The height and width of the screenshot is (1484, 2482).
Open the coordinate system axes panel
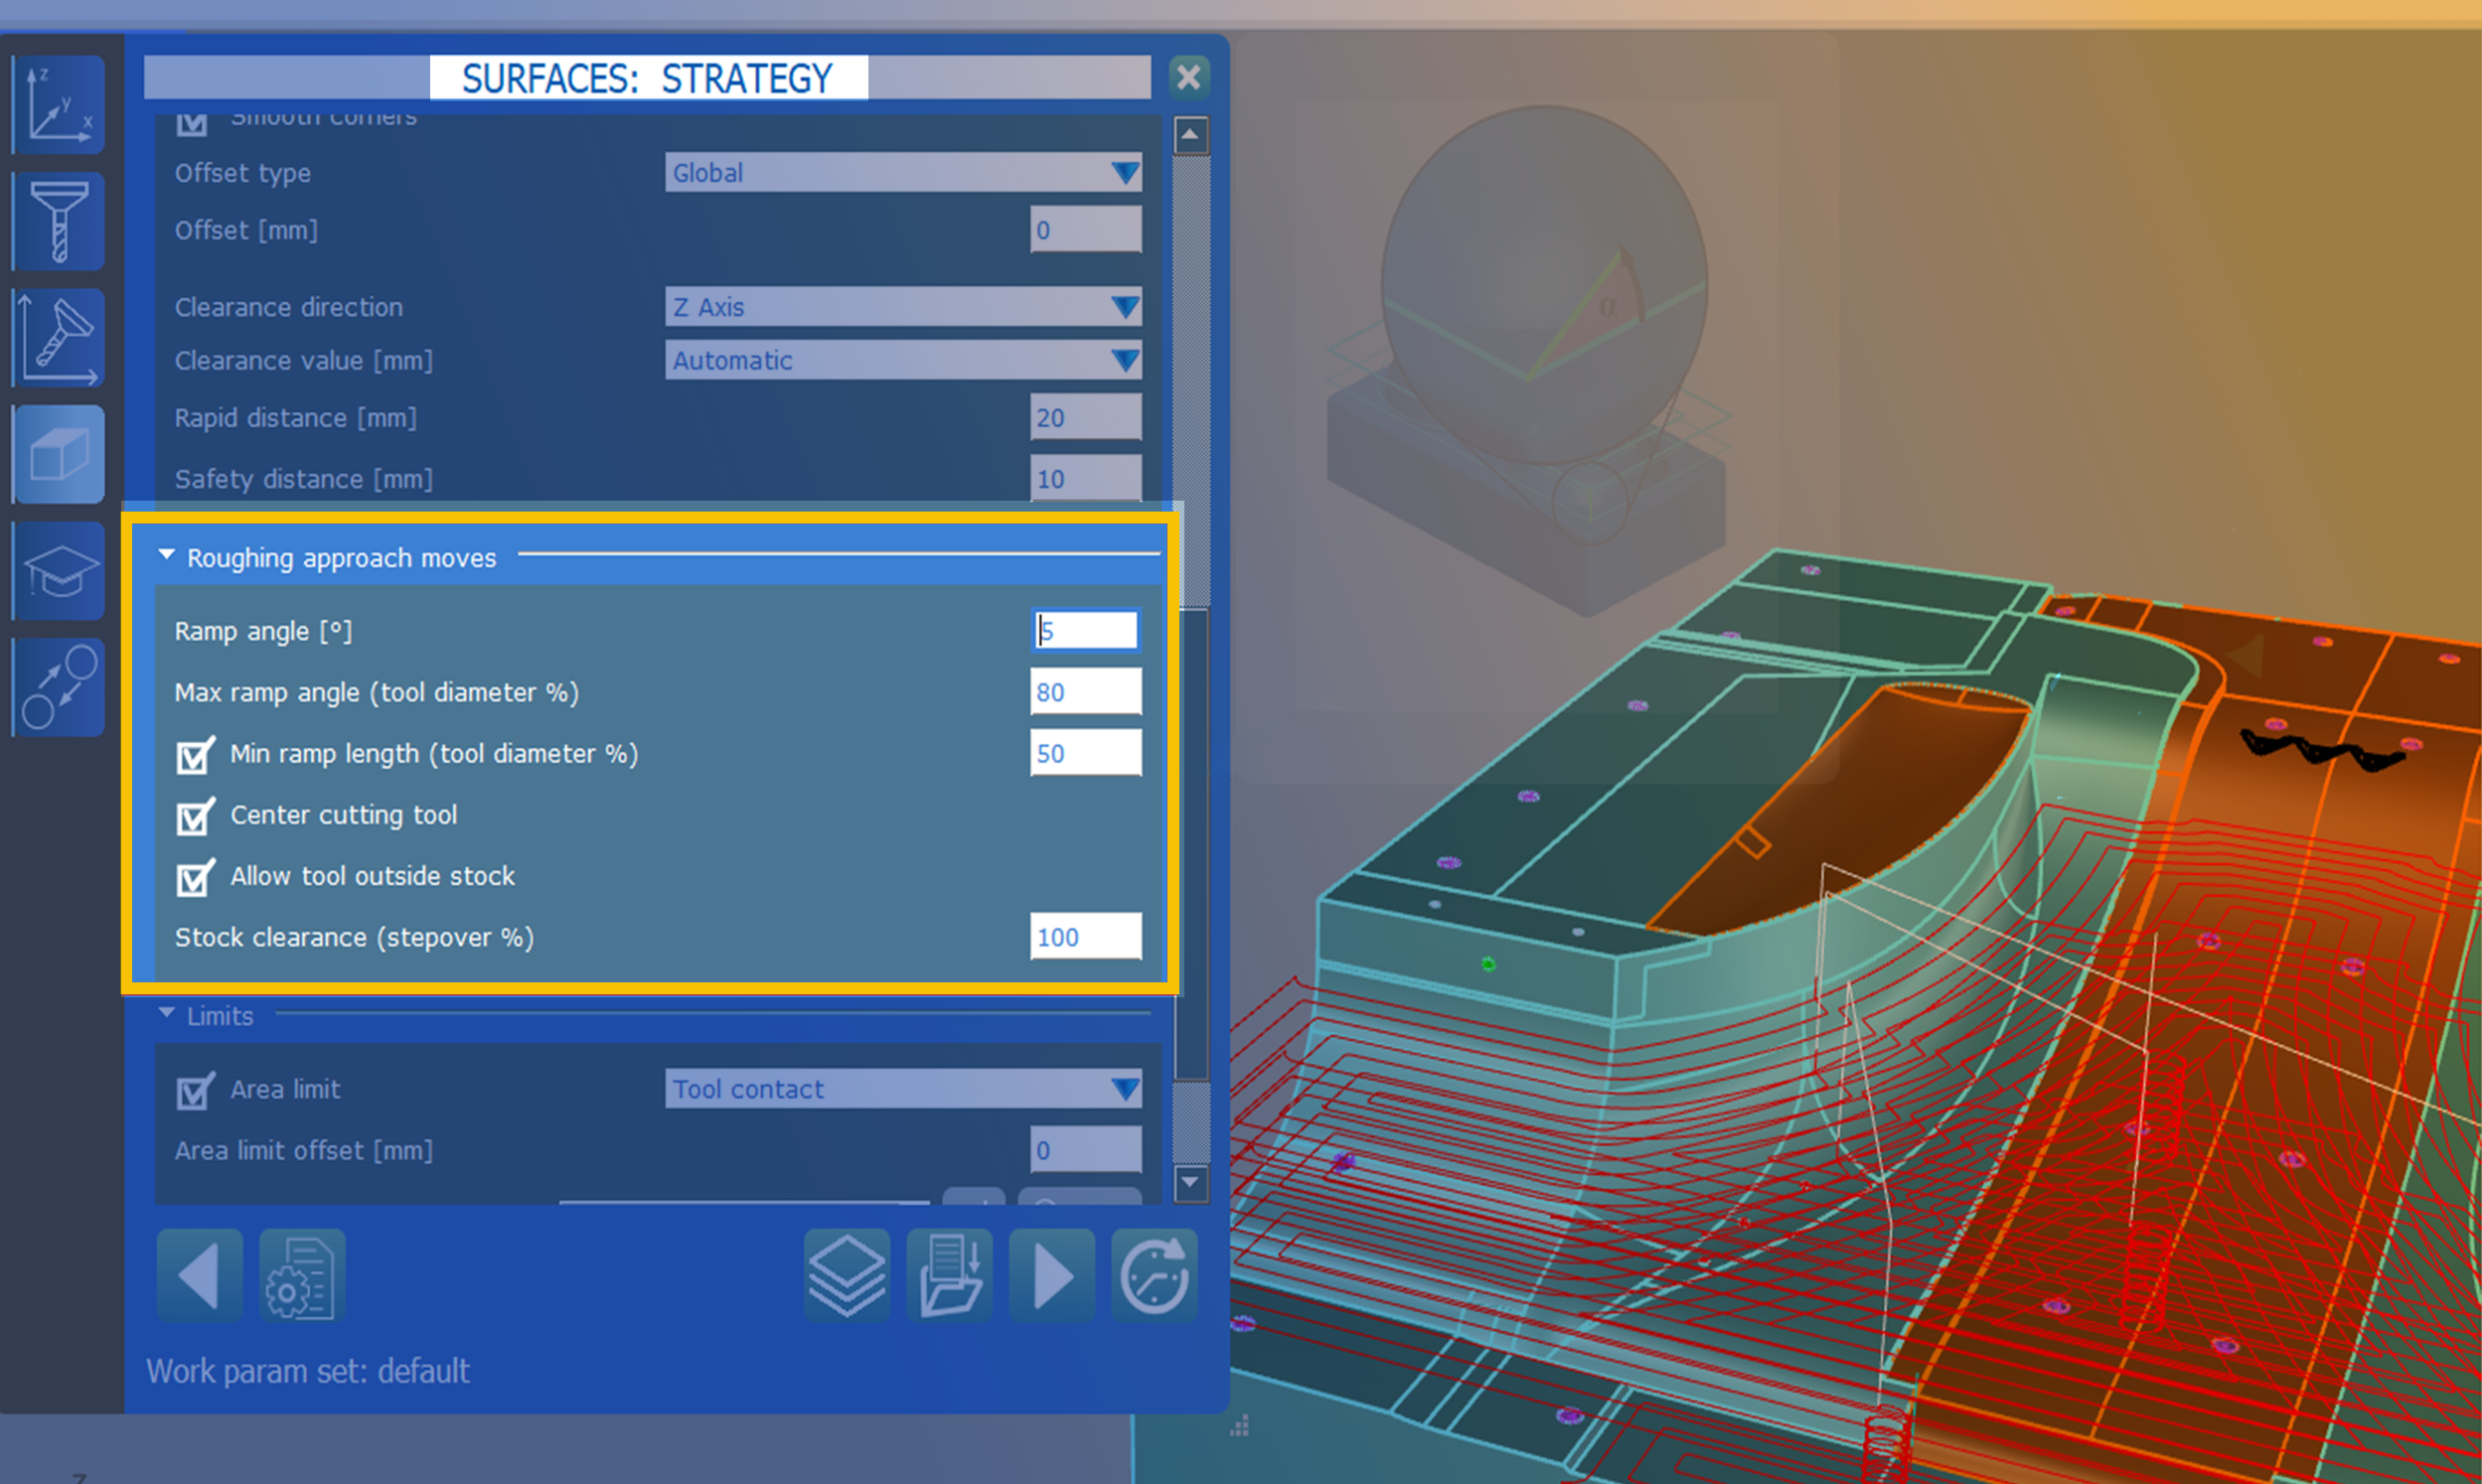(58, 105)
